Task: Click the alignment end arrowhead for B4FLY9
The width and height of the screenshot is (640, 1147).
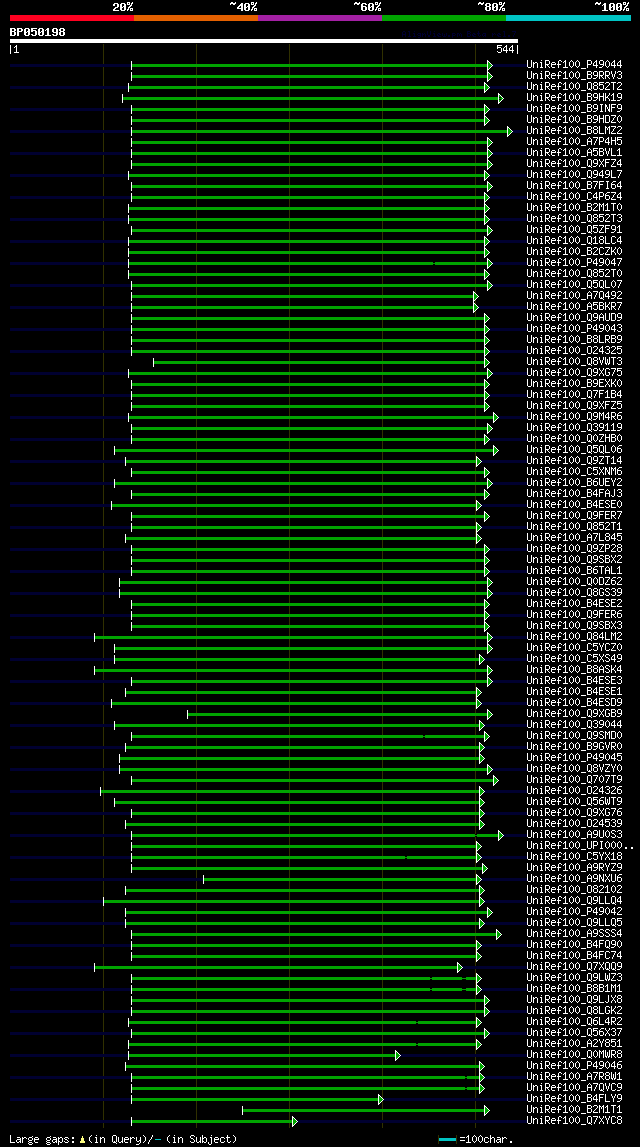Action: click(x=380, y=1099)
